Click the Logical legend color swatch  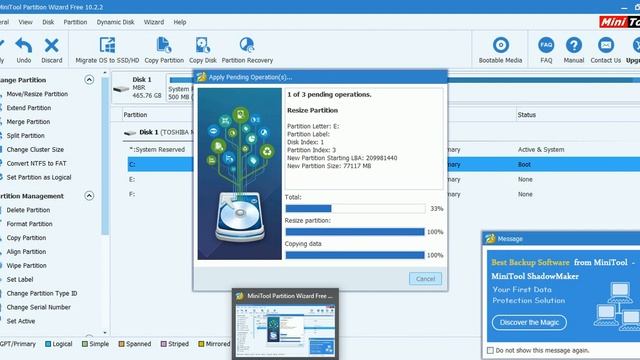(48, 344)
